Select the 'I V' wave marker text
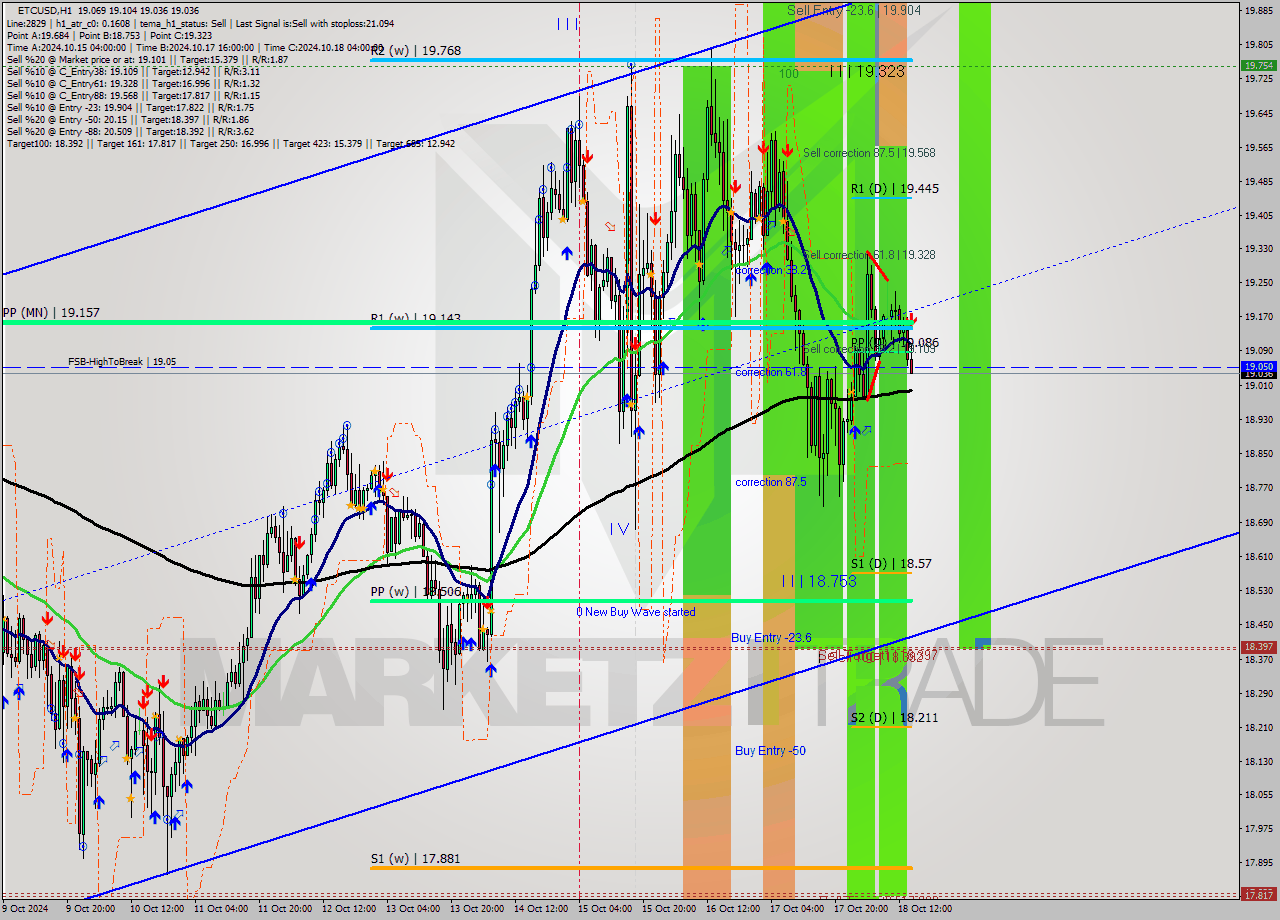Image resolution: width=1280 pixels, height=920 pixels. coord(619,529)
